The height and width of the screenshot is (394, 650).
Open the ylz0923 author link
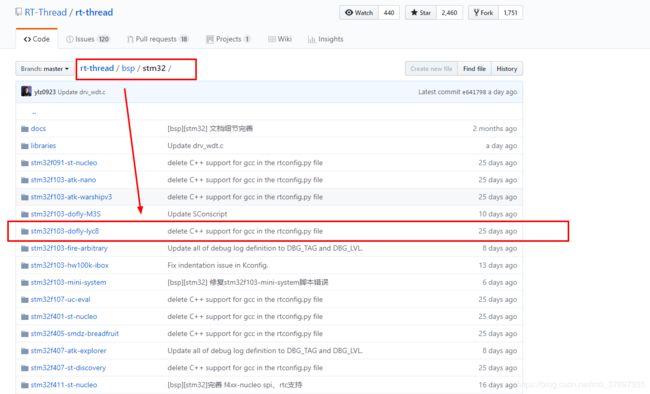(44, 92)
